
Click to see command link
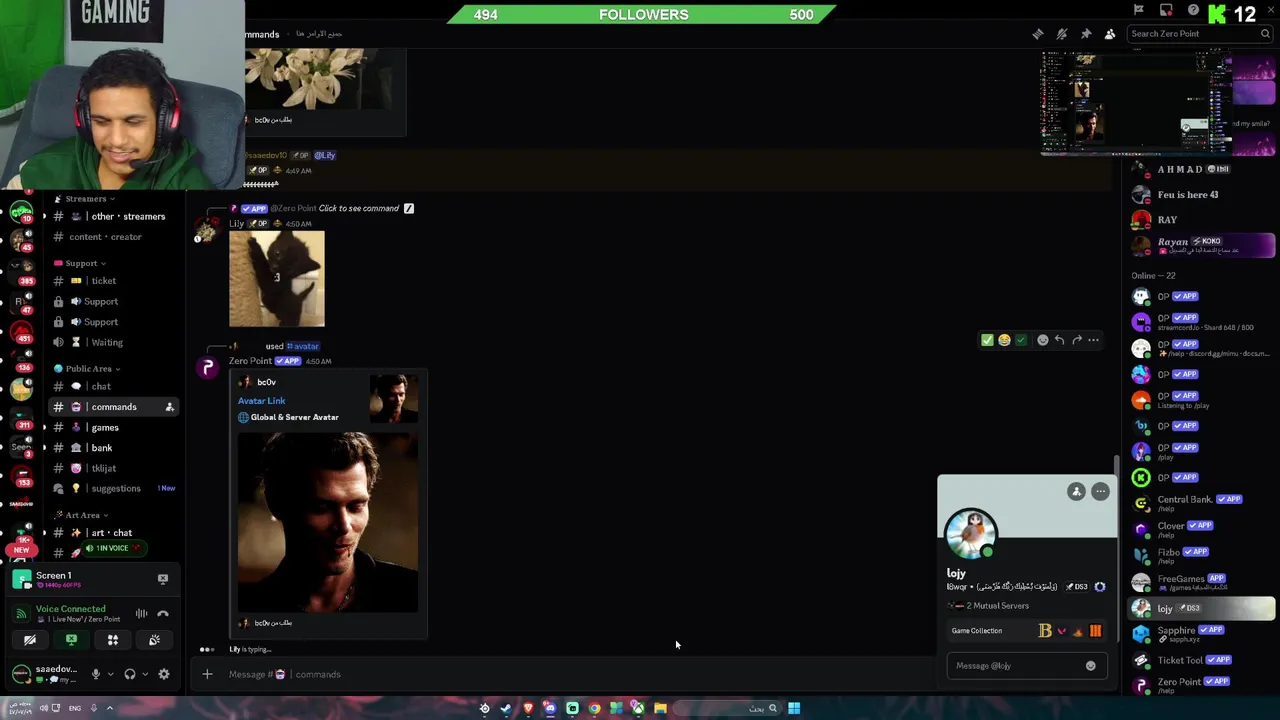click(x=359, y=208)
